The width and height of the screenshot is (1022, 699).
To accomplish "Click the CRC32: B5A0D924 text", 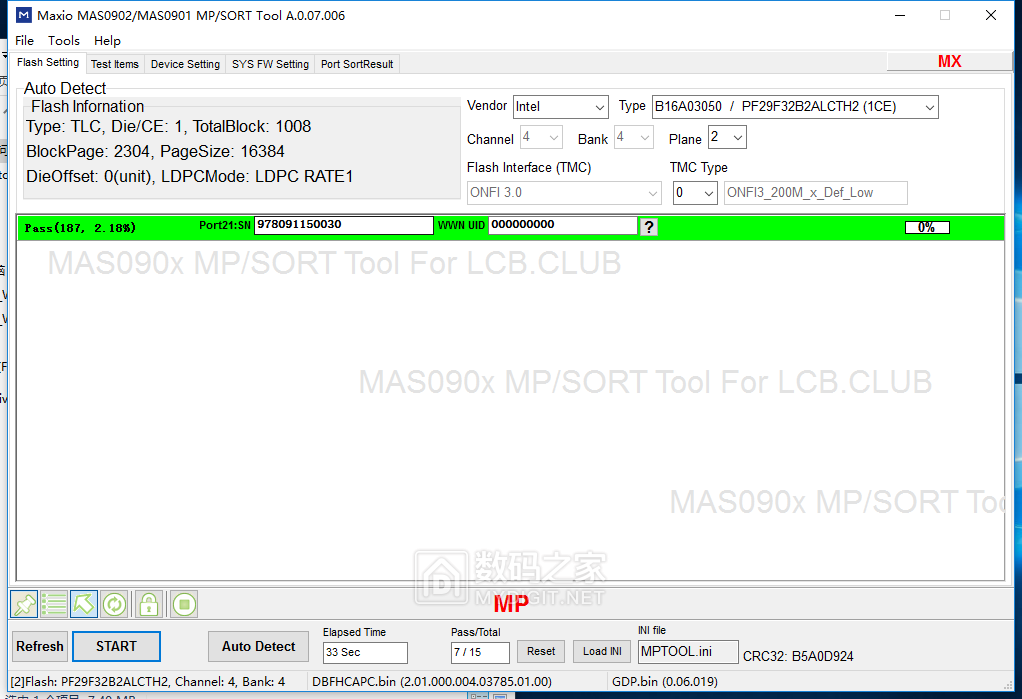I will pos(798,657).
